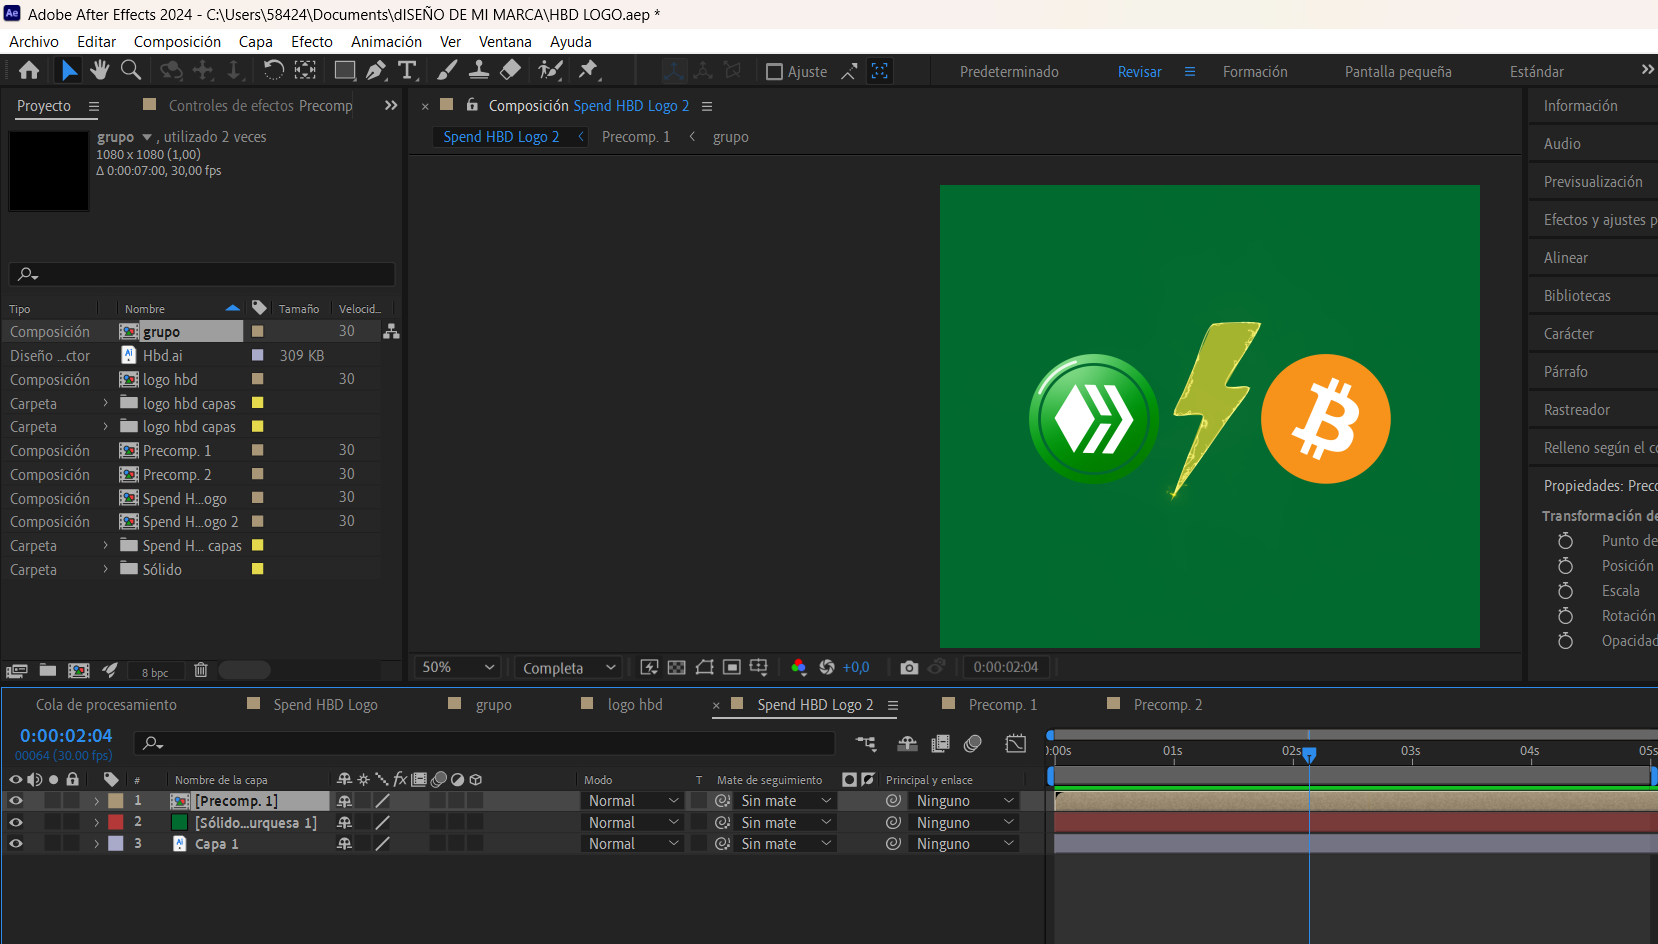Screen dimensions: 1658x944
Task: Open the 50% magnification dropdown
Action: click(x=457, y=667)
